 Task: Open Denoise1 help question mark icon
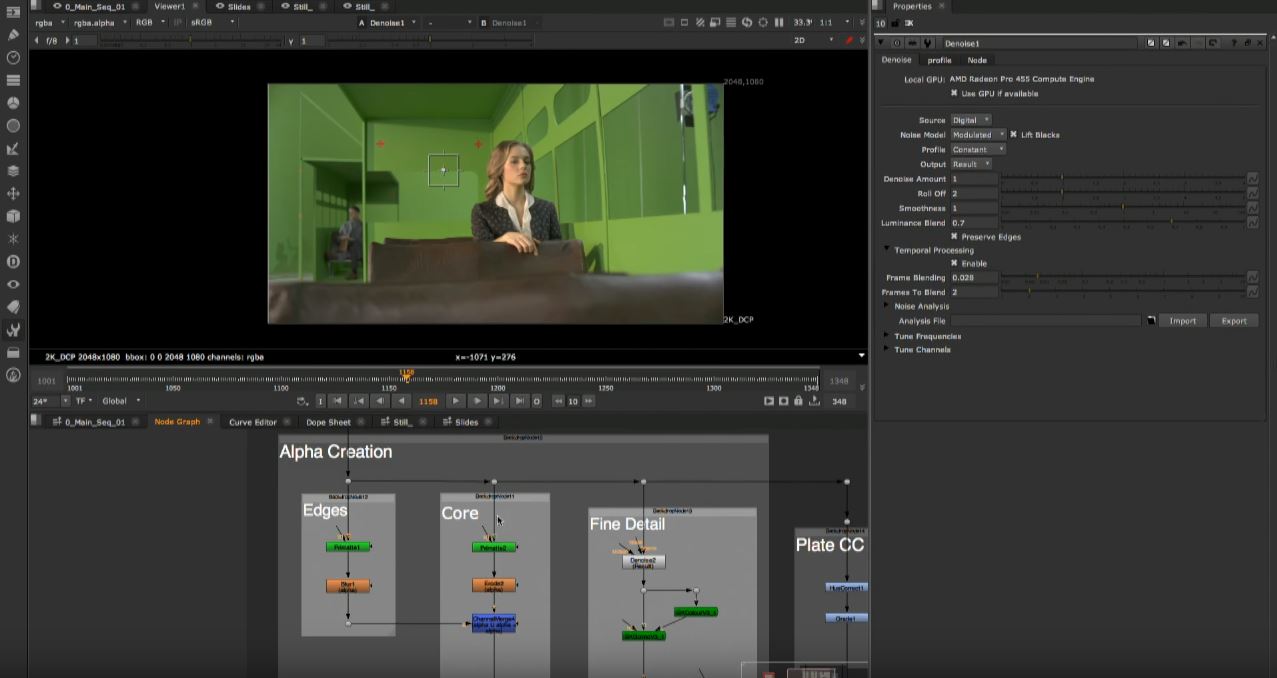1234,43
